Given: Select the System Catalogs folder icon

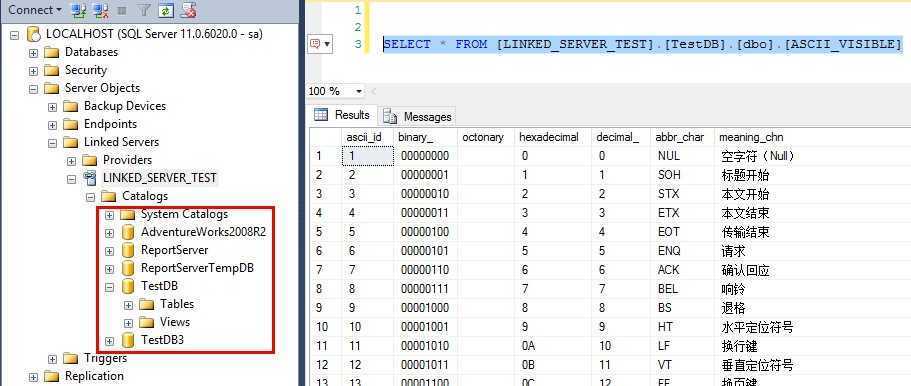Looking at the screenshot, I should pyautogui.click(x=128, y=215).
